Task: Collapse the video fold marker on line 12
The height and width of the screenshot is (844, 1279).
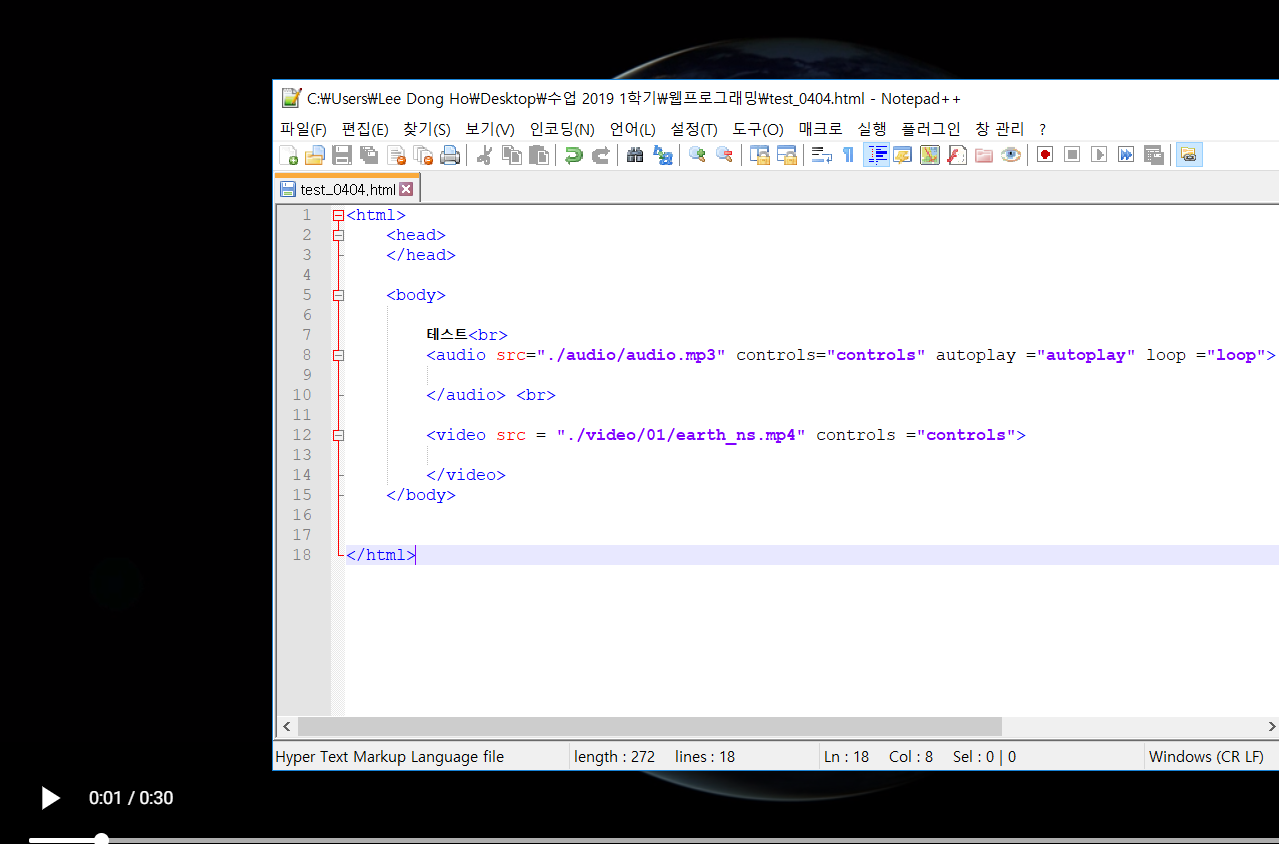Action: click(338, 435)
